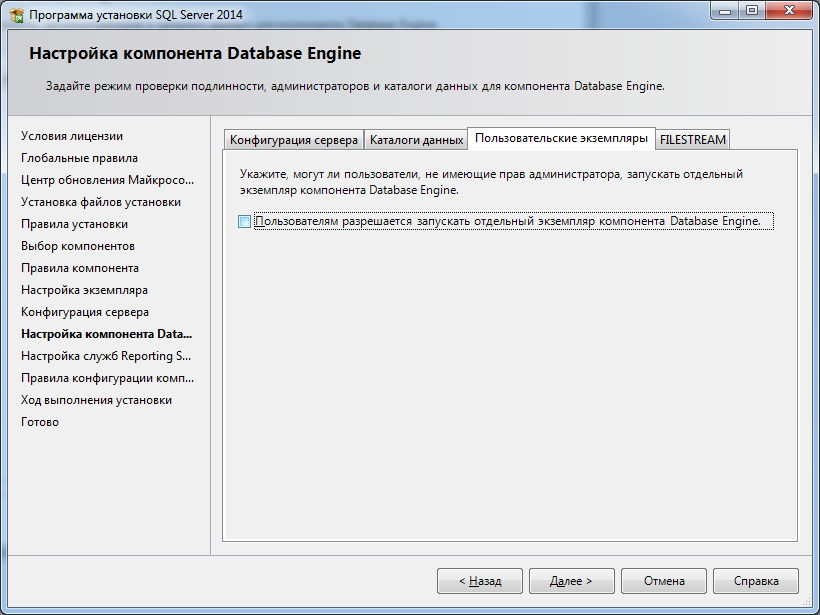The image size is (820, 615).
Task: Cancel setup with the Отмена button
Action: pyautogui.click(x=664, y=581)
